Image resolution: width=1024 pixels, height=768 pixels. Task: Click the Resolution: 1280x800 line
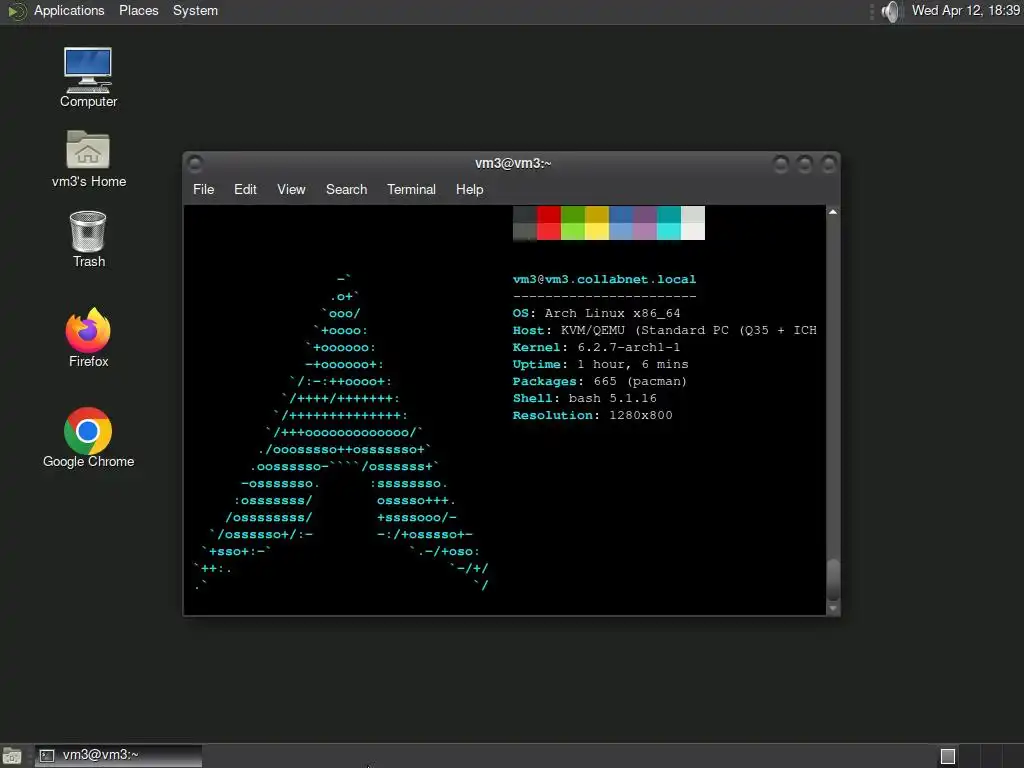click(592, 415)
